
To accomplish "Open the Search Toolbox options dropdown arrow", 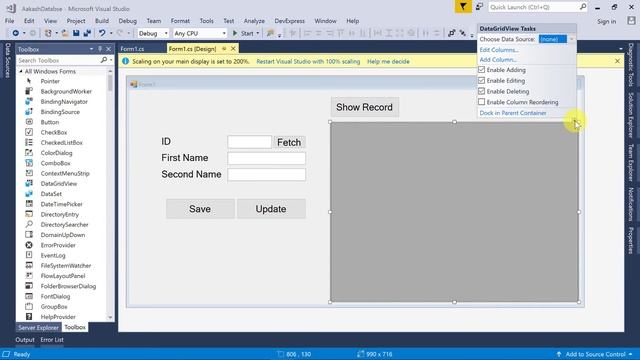I will (x=111, y=60).
